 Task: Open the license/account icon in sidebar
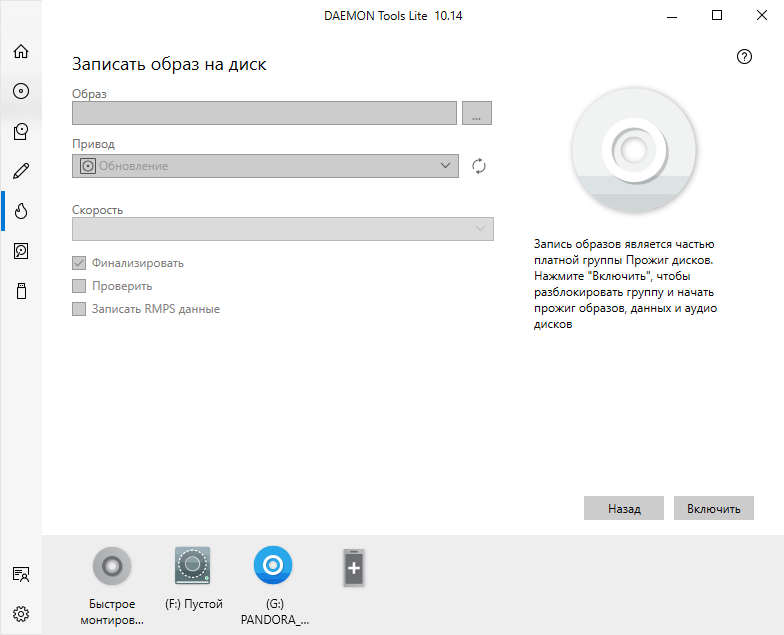point(21,574)
